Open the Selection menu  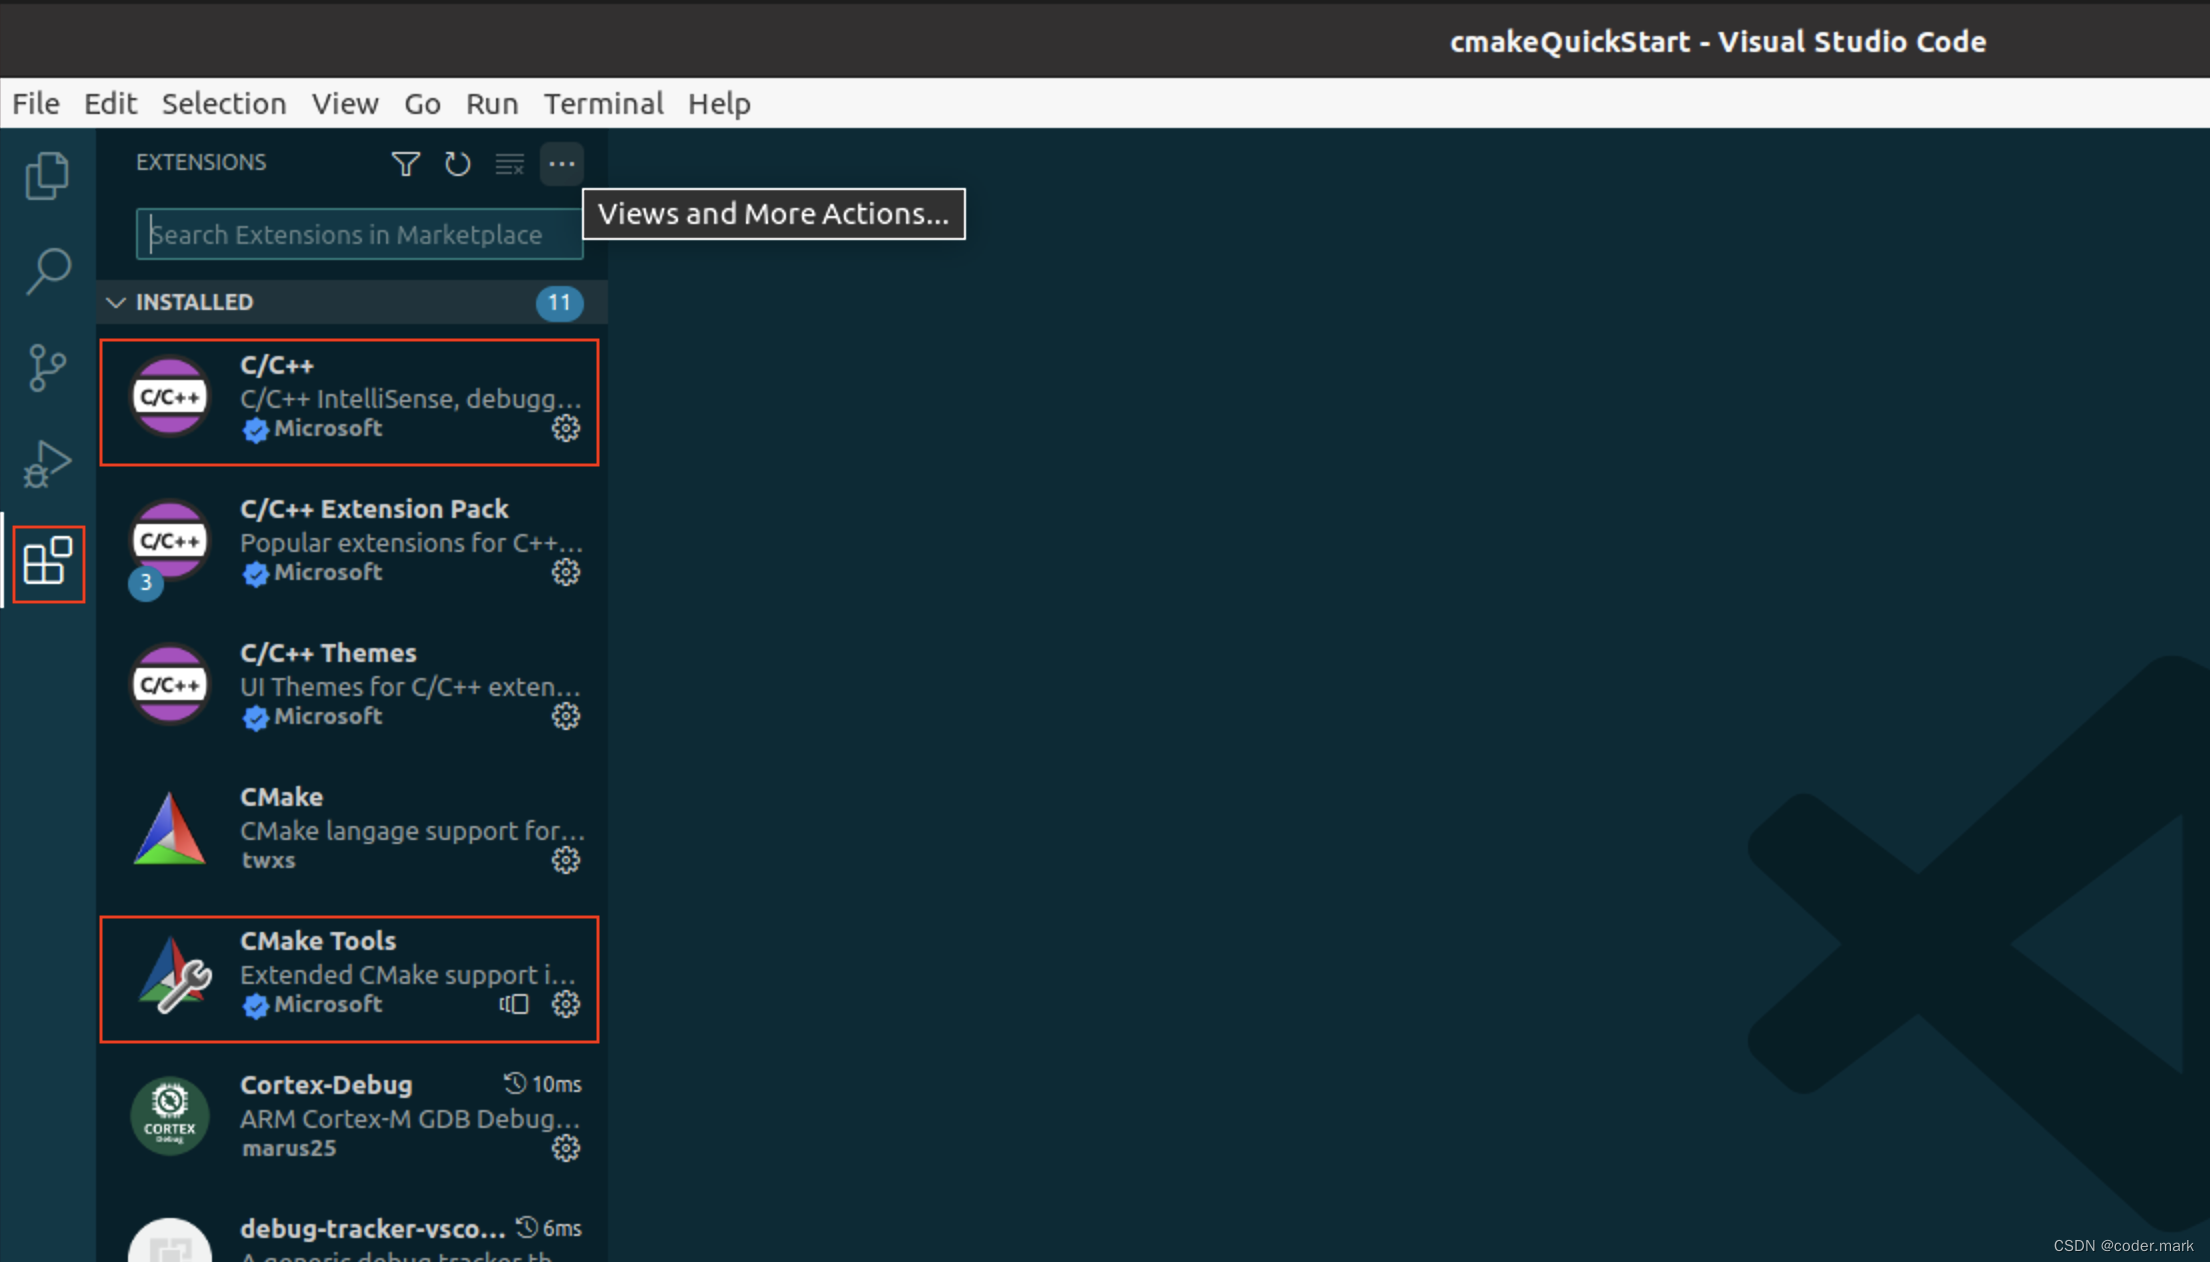tap(224, 103)
